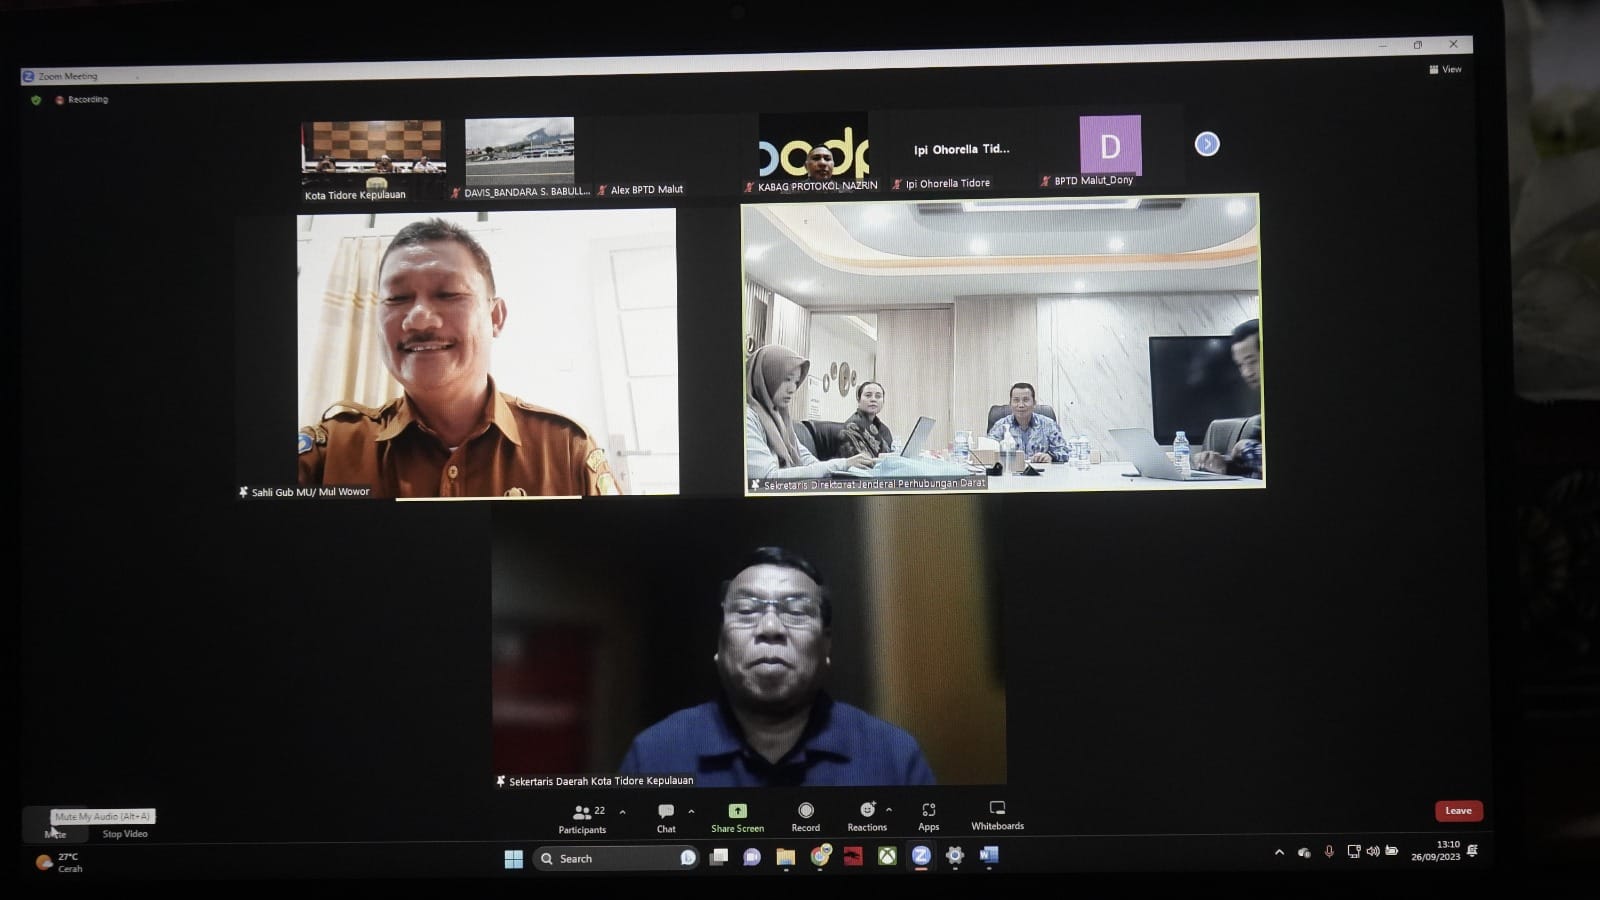This screenshot has height=900, width=1600.
Task: Open battery status in system tray
Action: coord(1391,851)
